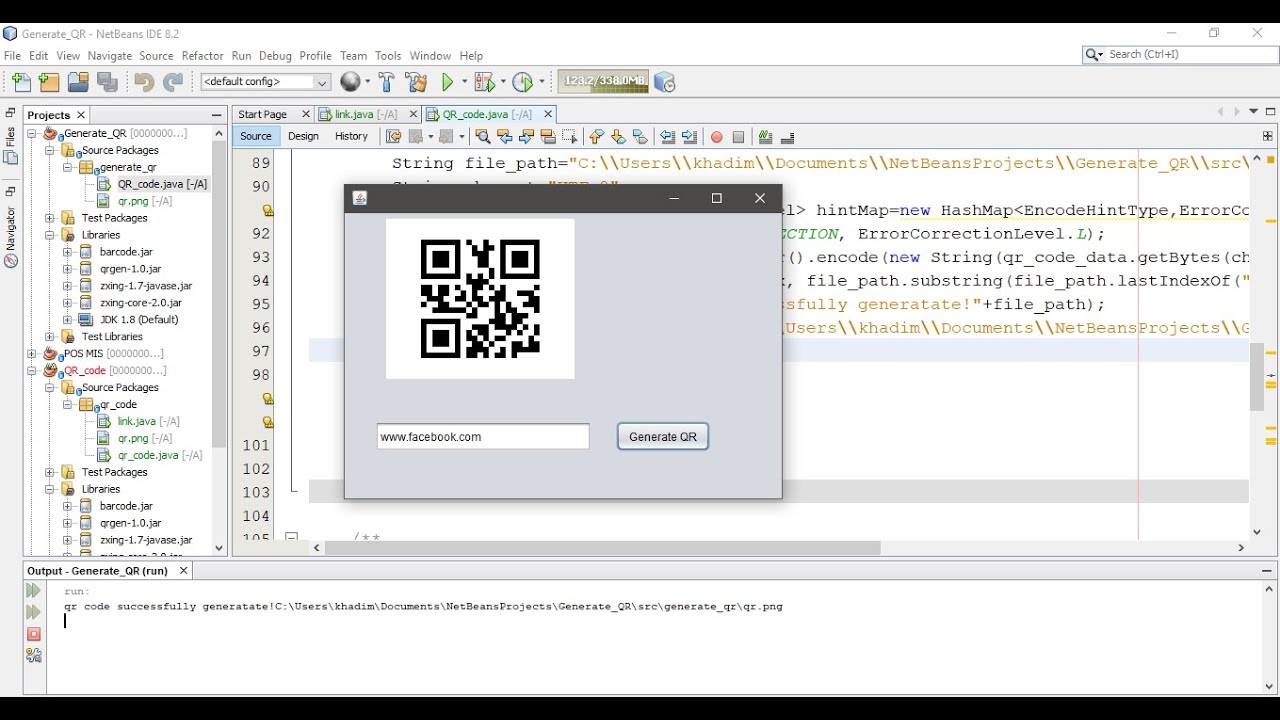Open Debug Project dropdown arrow
Image resolution: width=1280 pixels, height=720 pixels.
503,82
